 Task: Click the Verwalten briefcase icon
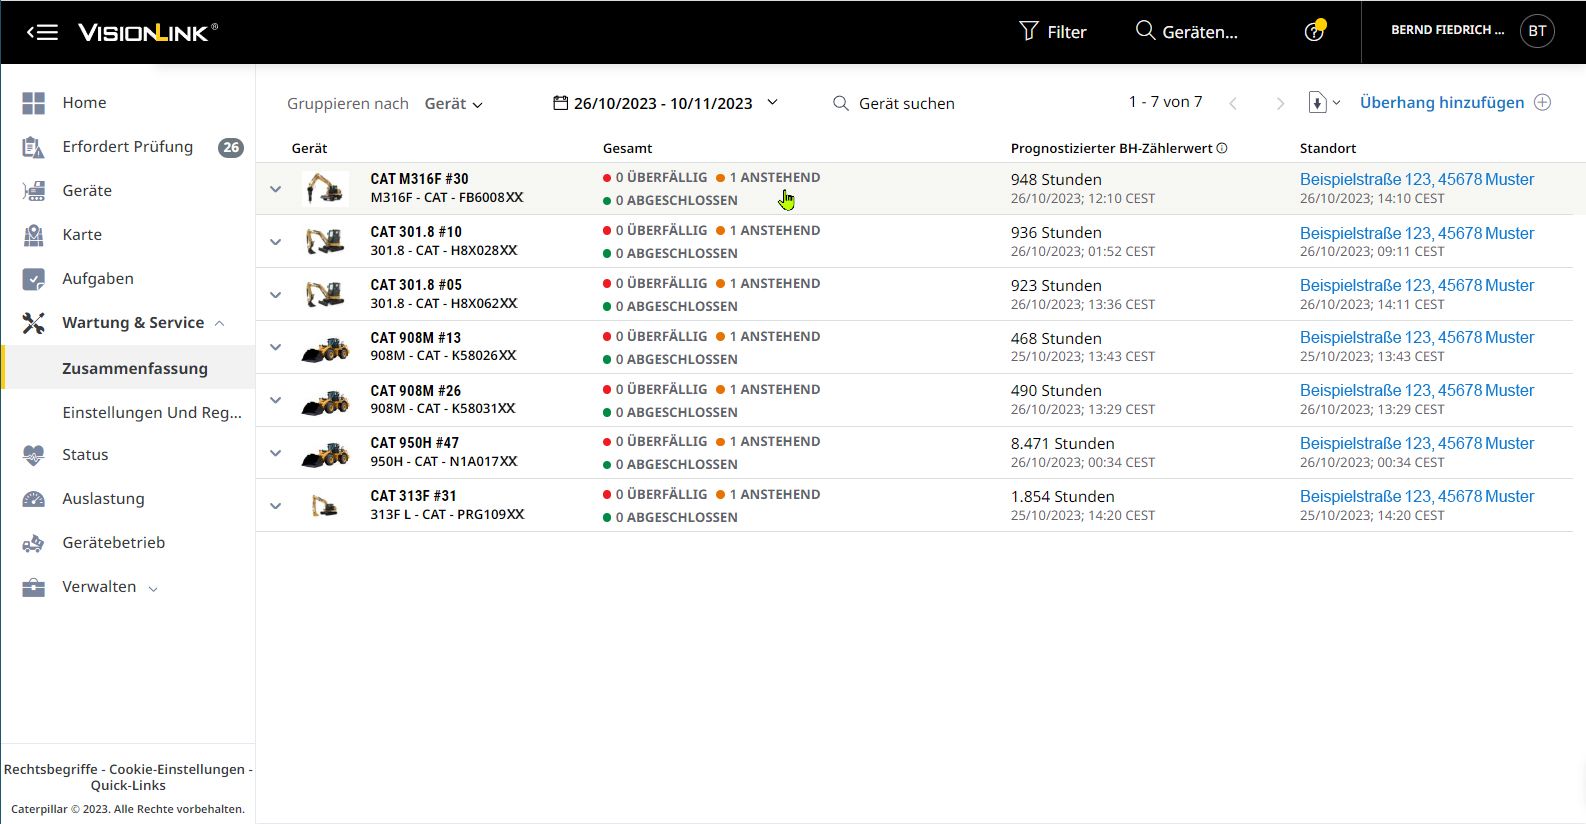click(x=34, y=587)
